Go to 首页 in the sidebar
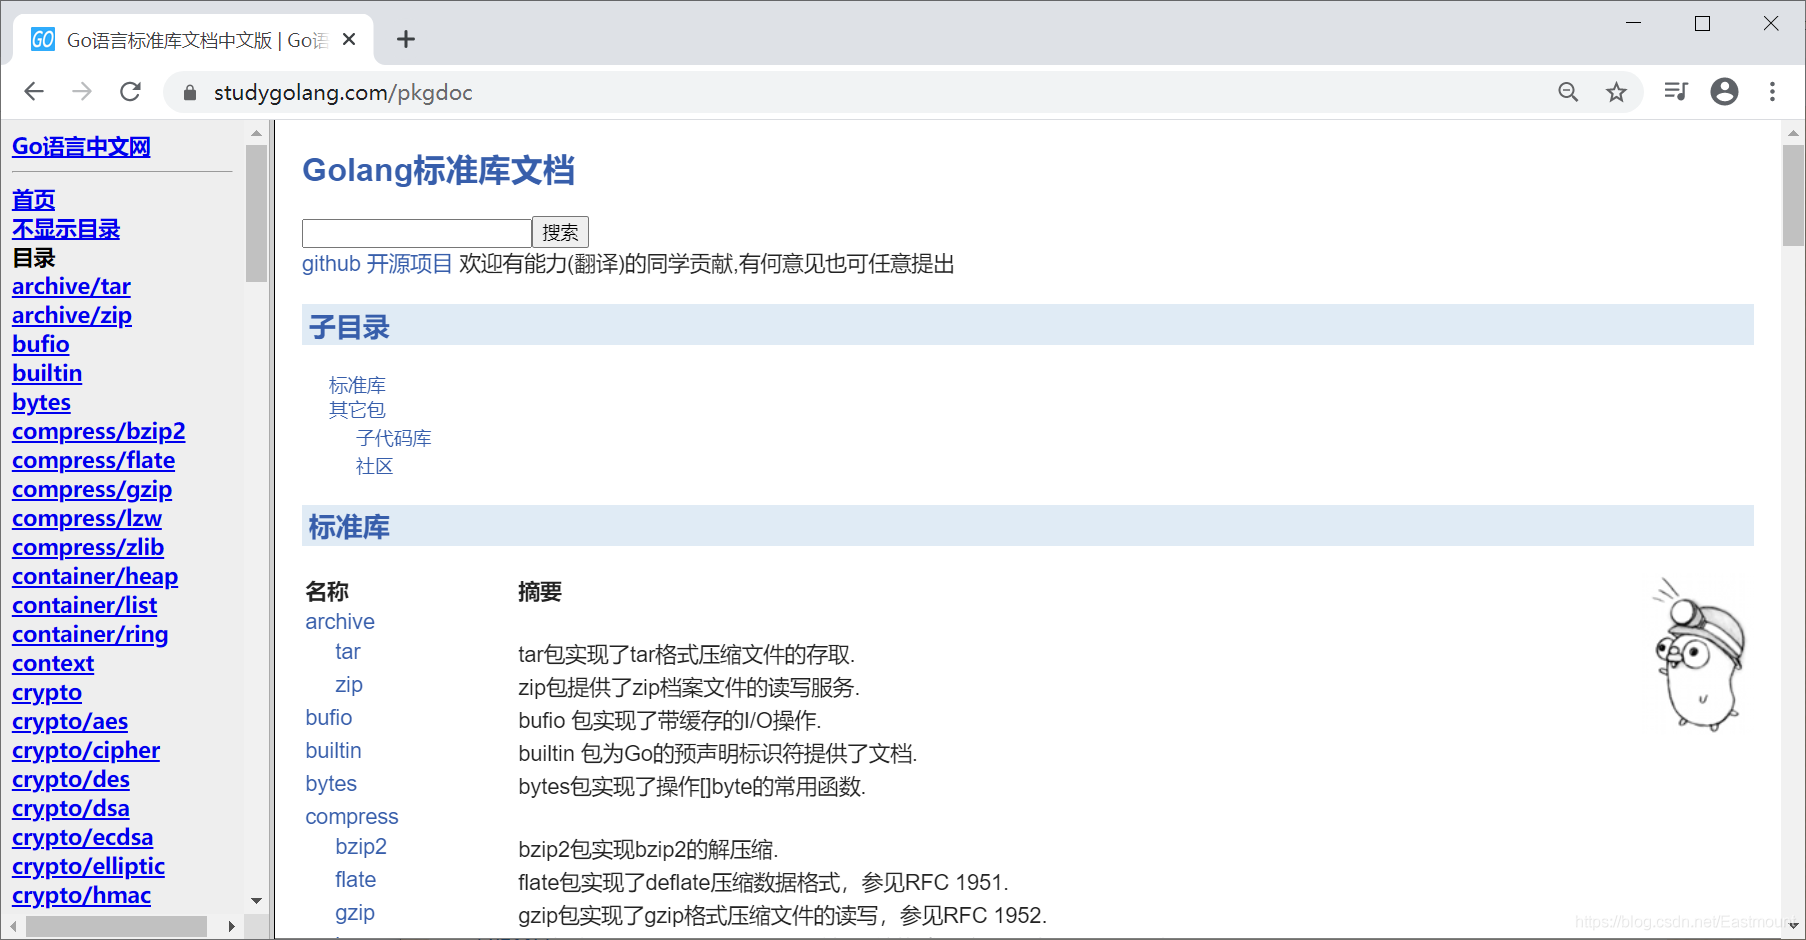This screenshot has width=1806, height=940. 33,200
